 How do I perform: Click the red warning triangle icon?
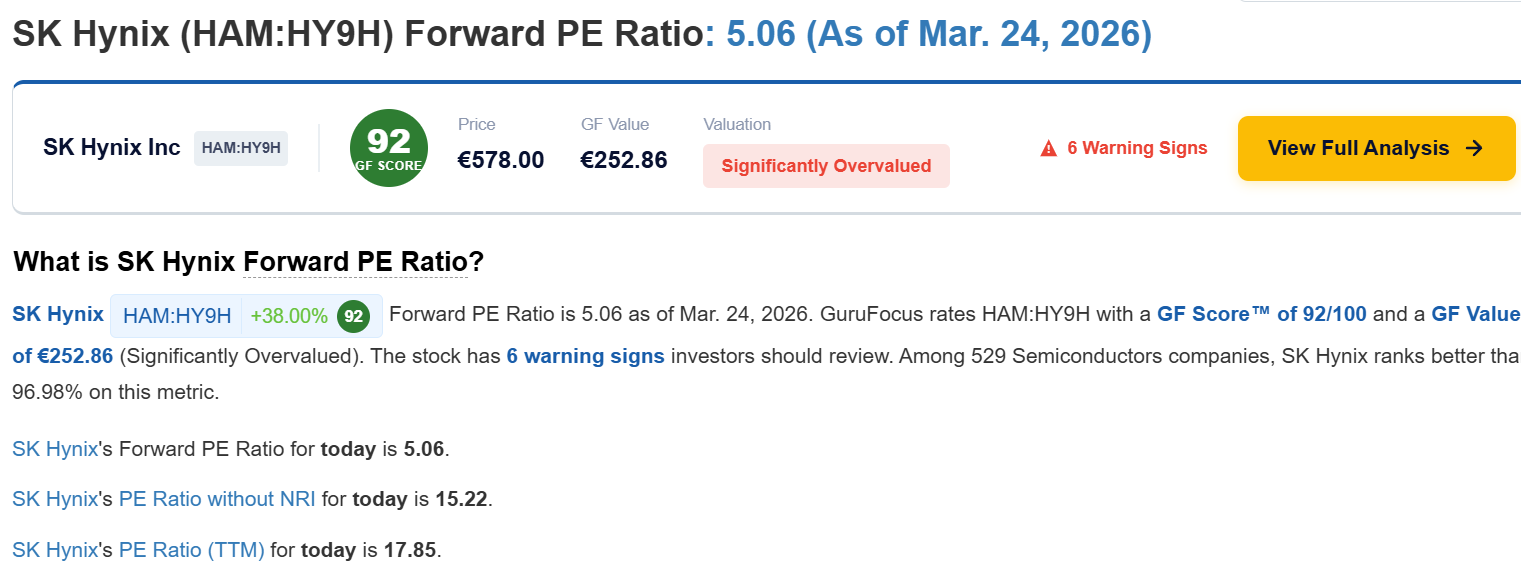(x=1048, y=149)
